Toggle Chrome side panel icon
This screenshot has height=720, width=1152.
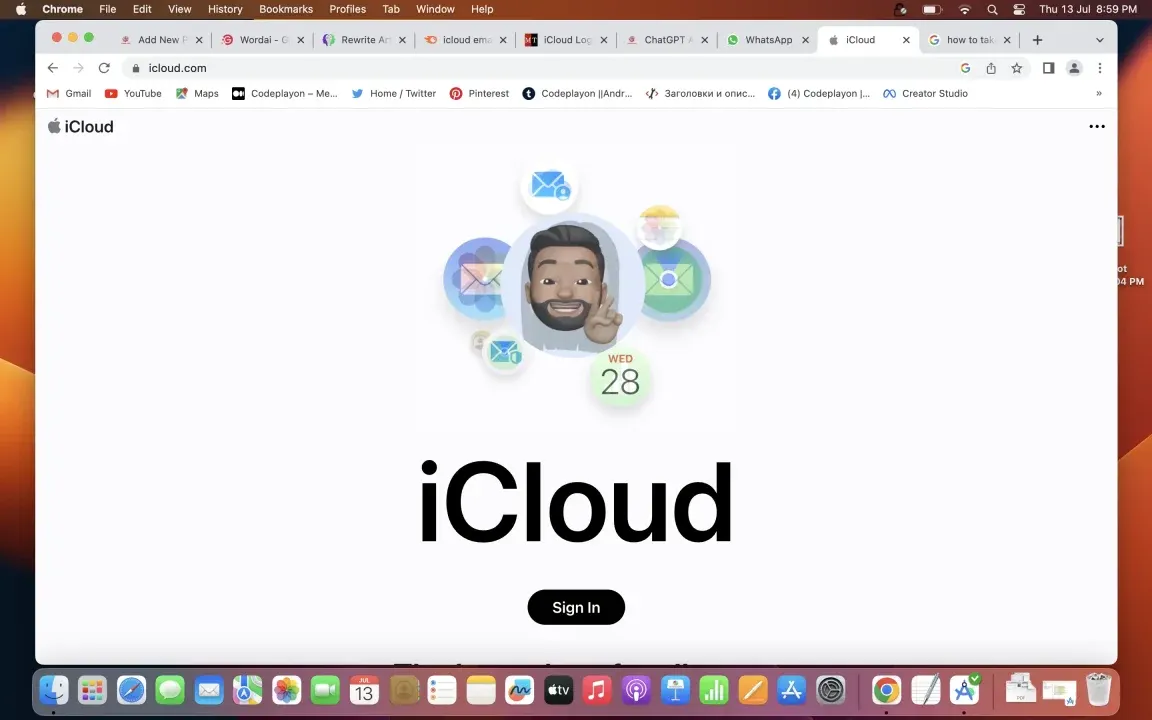[1048, 68]
